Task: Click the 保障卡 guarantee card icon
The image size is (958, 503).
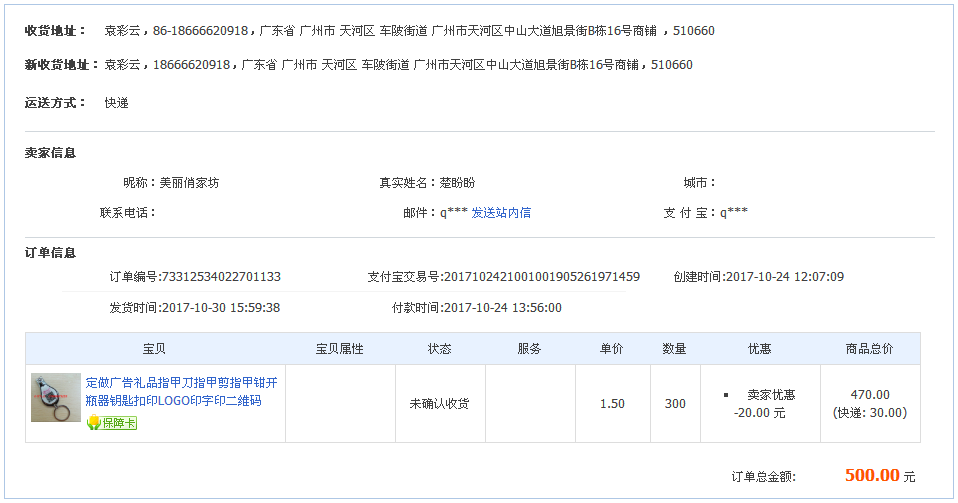Action: tap(111, 423)
